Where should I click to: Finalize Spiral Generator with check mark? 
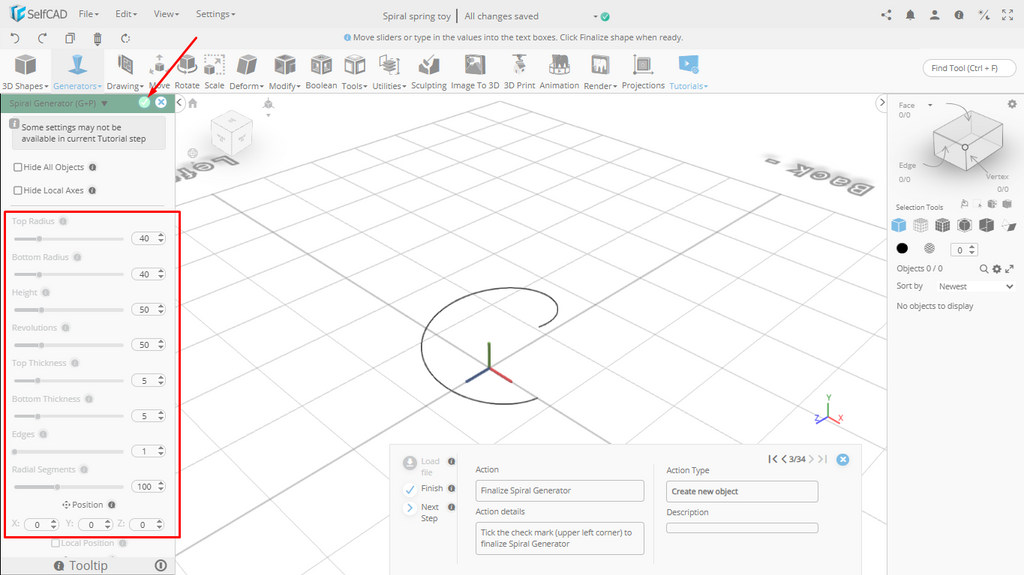pyautogui.click(x=144, y=103)
